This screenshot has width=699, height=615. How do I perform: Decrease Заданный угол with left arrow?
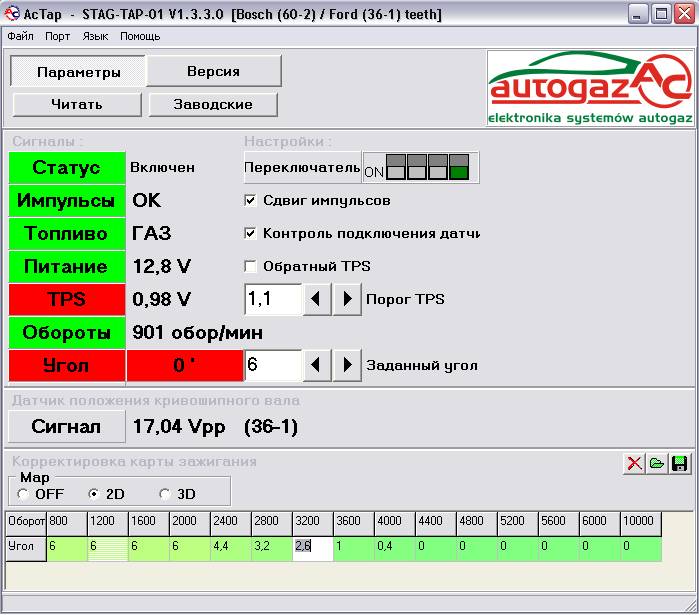(x=317, y=365)
